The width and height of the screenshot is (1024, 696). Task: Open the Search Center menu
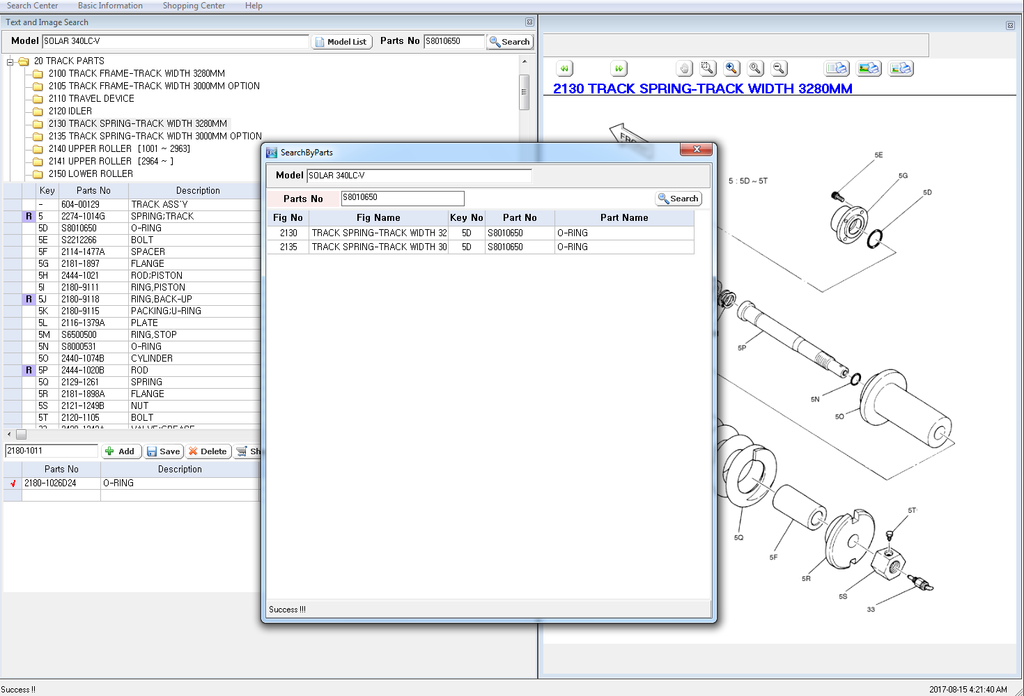tap(32, 5)
